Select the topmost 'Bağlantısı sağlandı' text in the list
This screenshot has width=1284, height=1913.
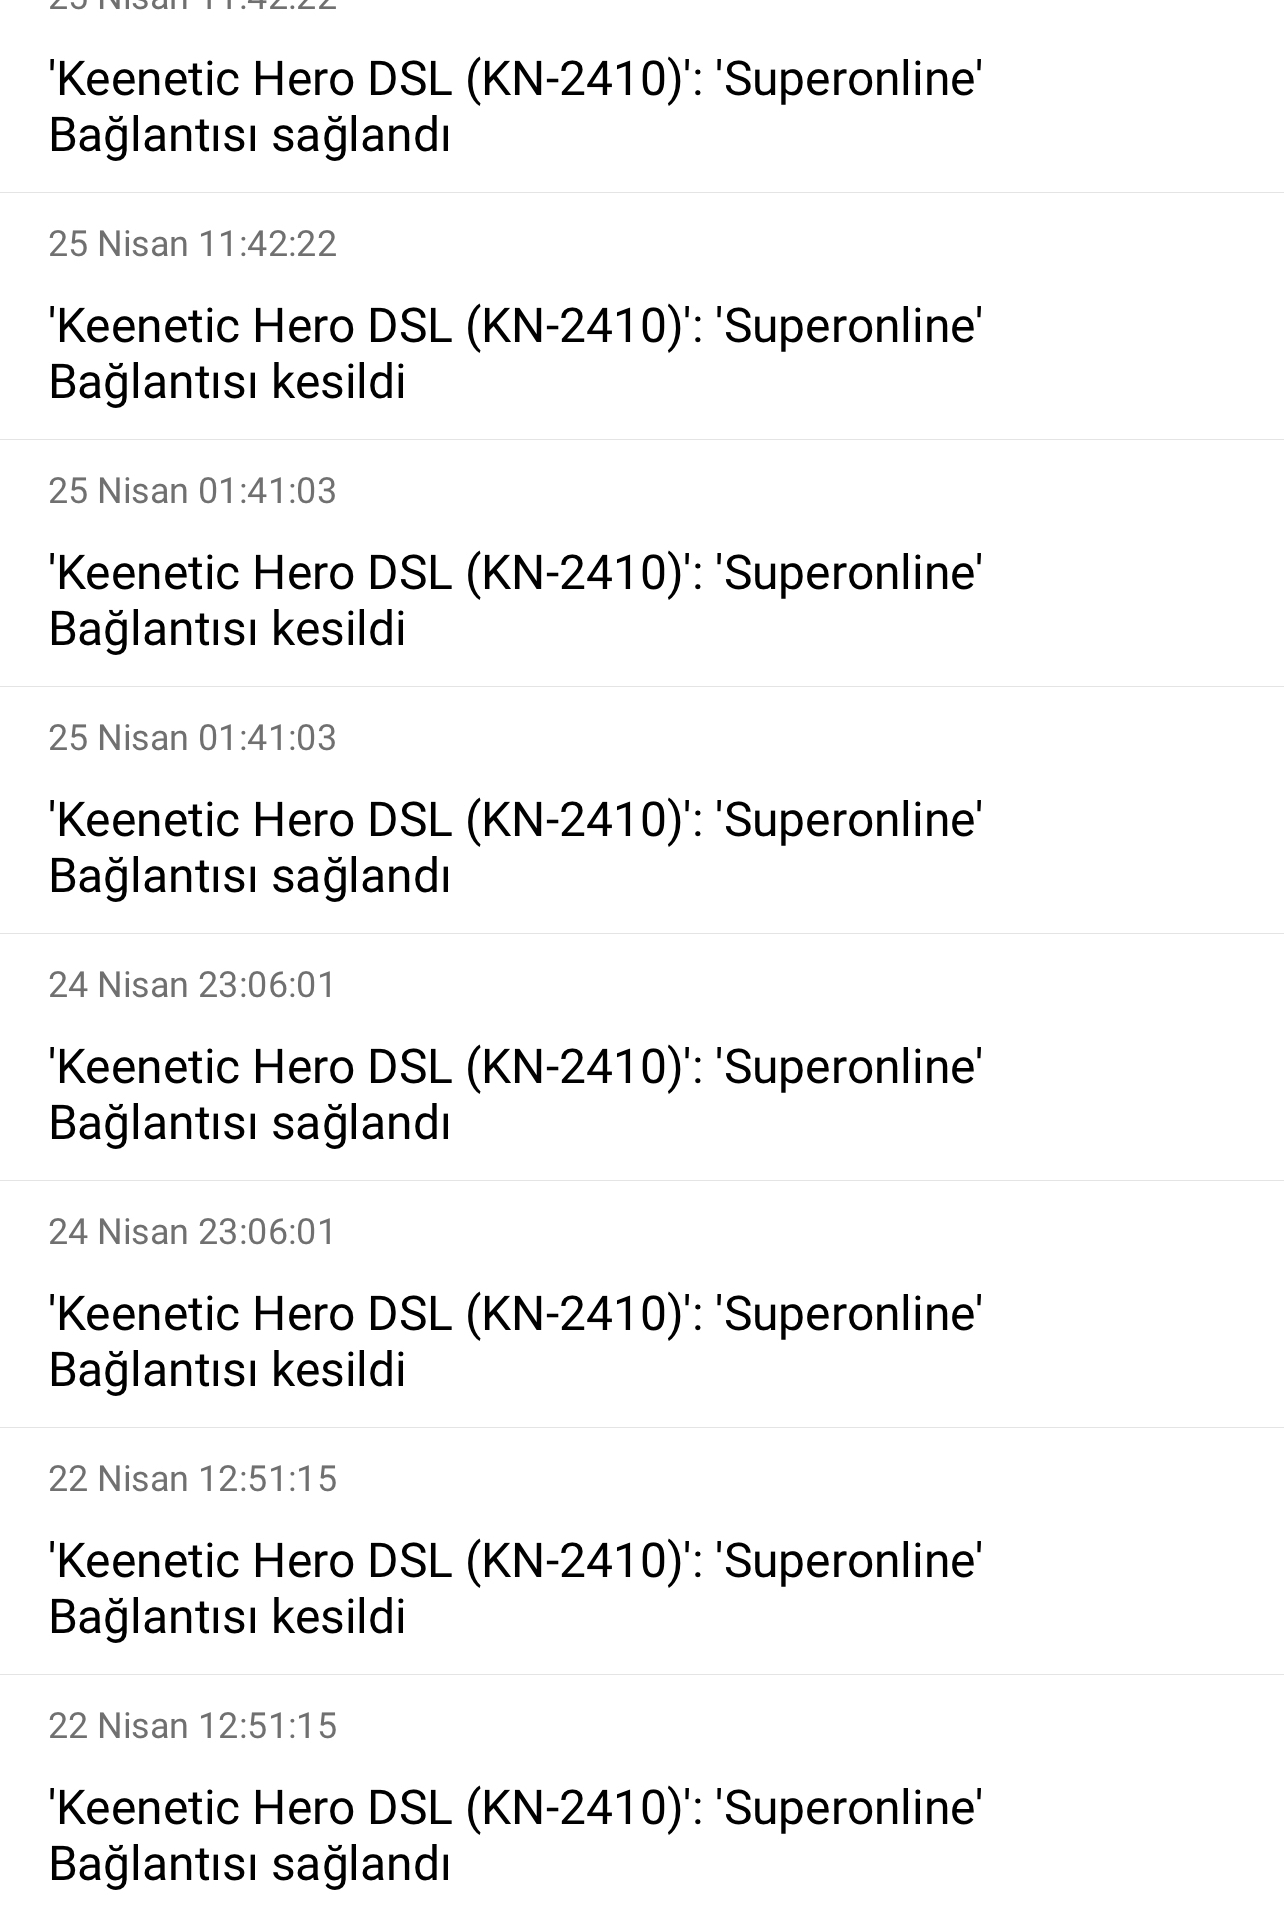pyautogui.click(x=250, y=136)
